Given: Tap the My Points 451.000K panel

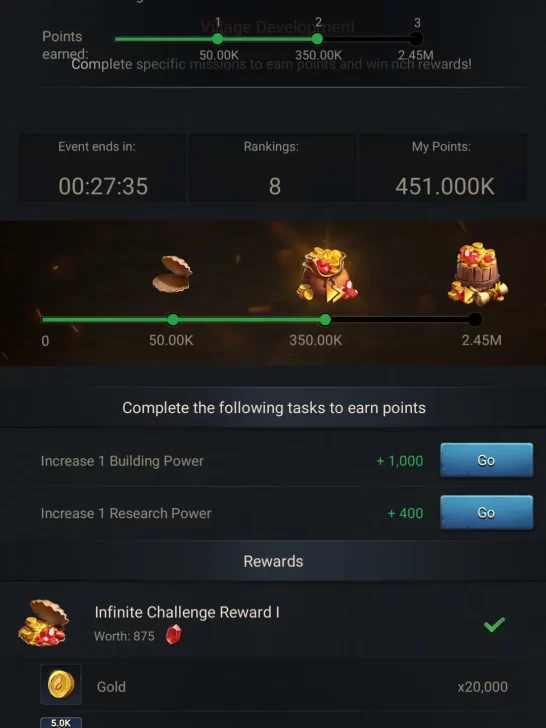Looking at the screenshot, I should (443, 168).
